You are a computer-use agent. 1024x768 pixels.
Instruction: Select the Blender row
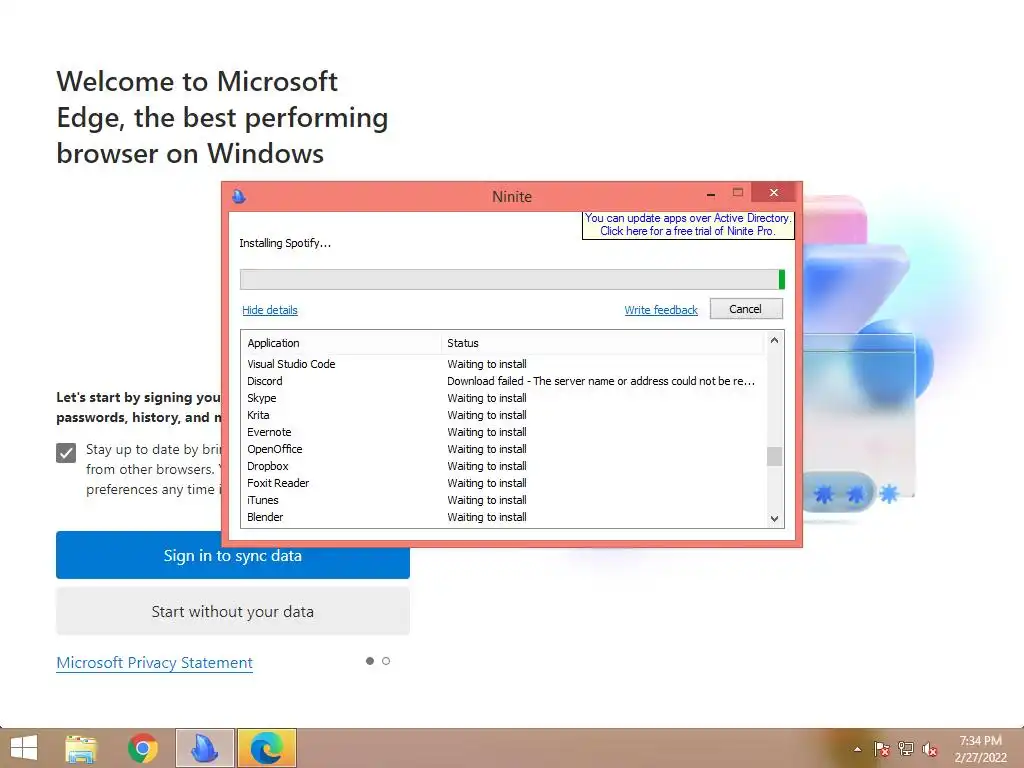click(503, 517)
